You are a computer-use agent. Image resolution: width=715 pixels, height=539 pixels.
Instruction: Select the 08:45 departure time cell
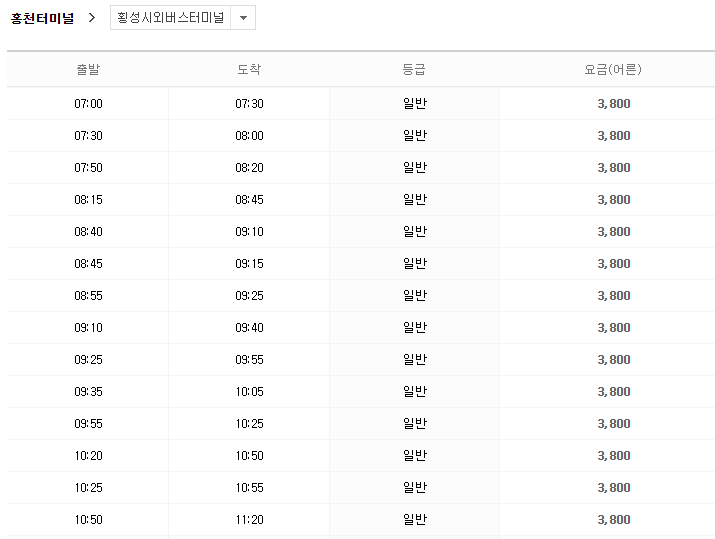tap(88, 264)
